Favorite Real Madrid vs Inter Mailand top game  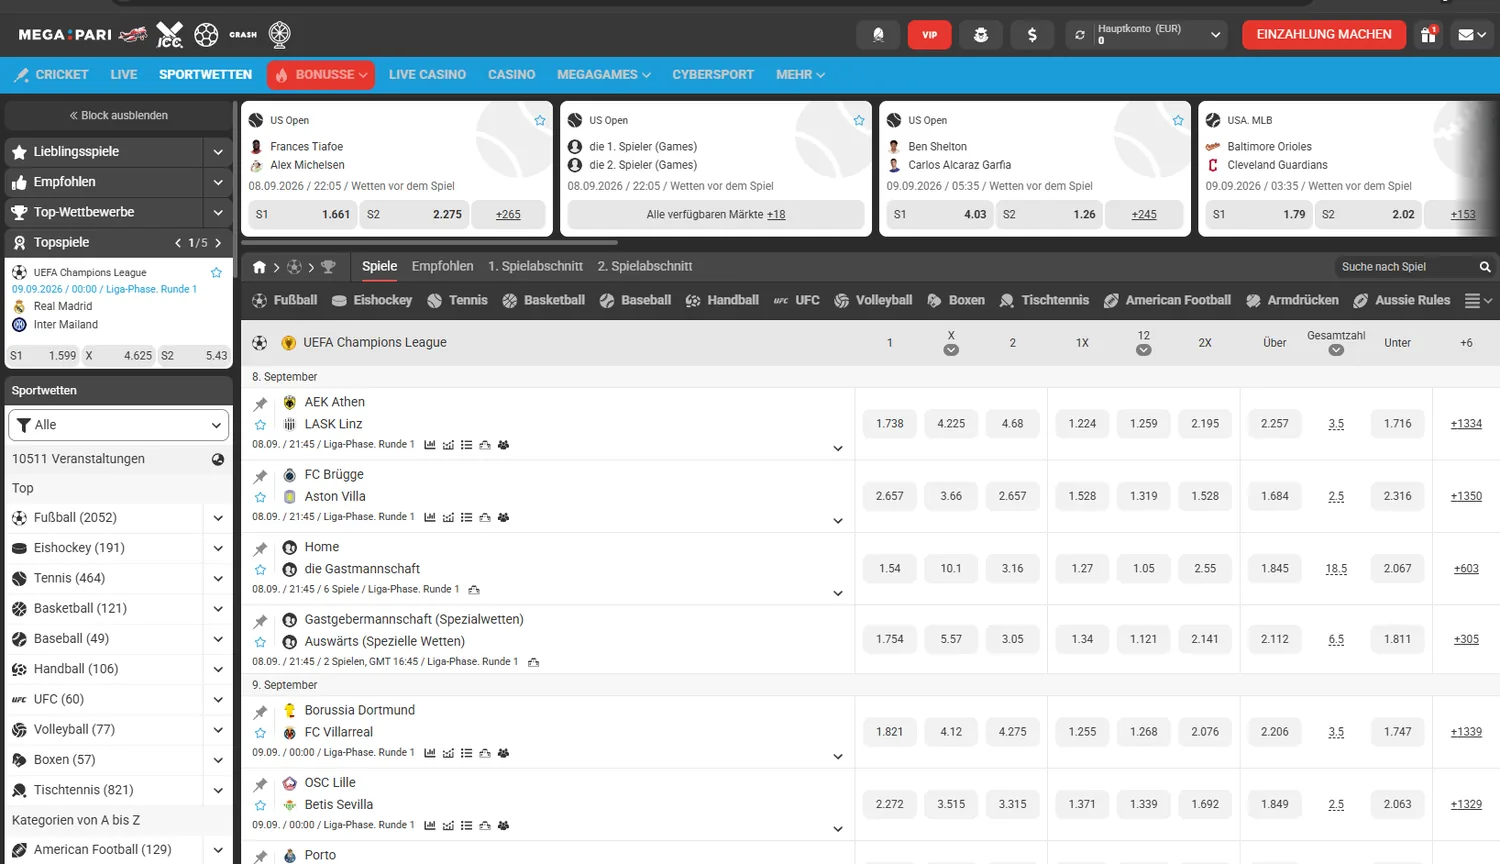click(216, 272)
